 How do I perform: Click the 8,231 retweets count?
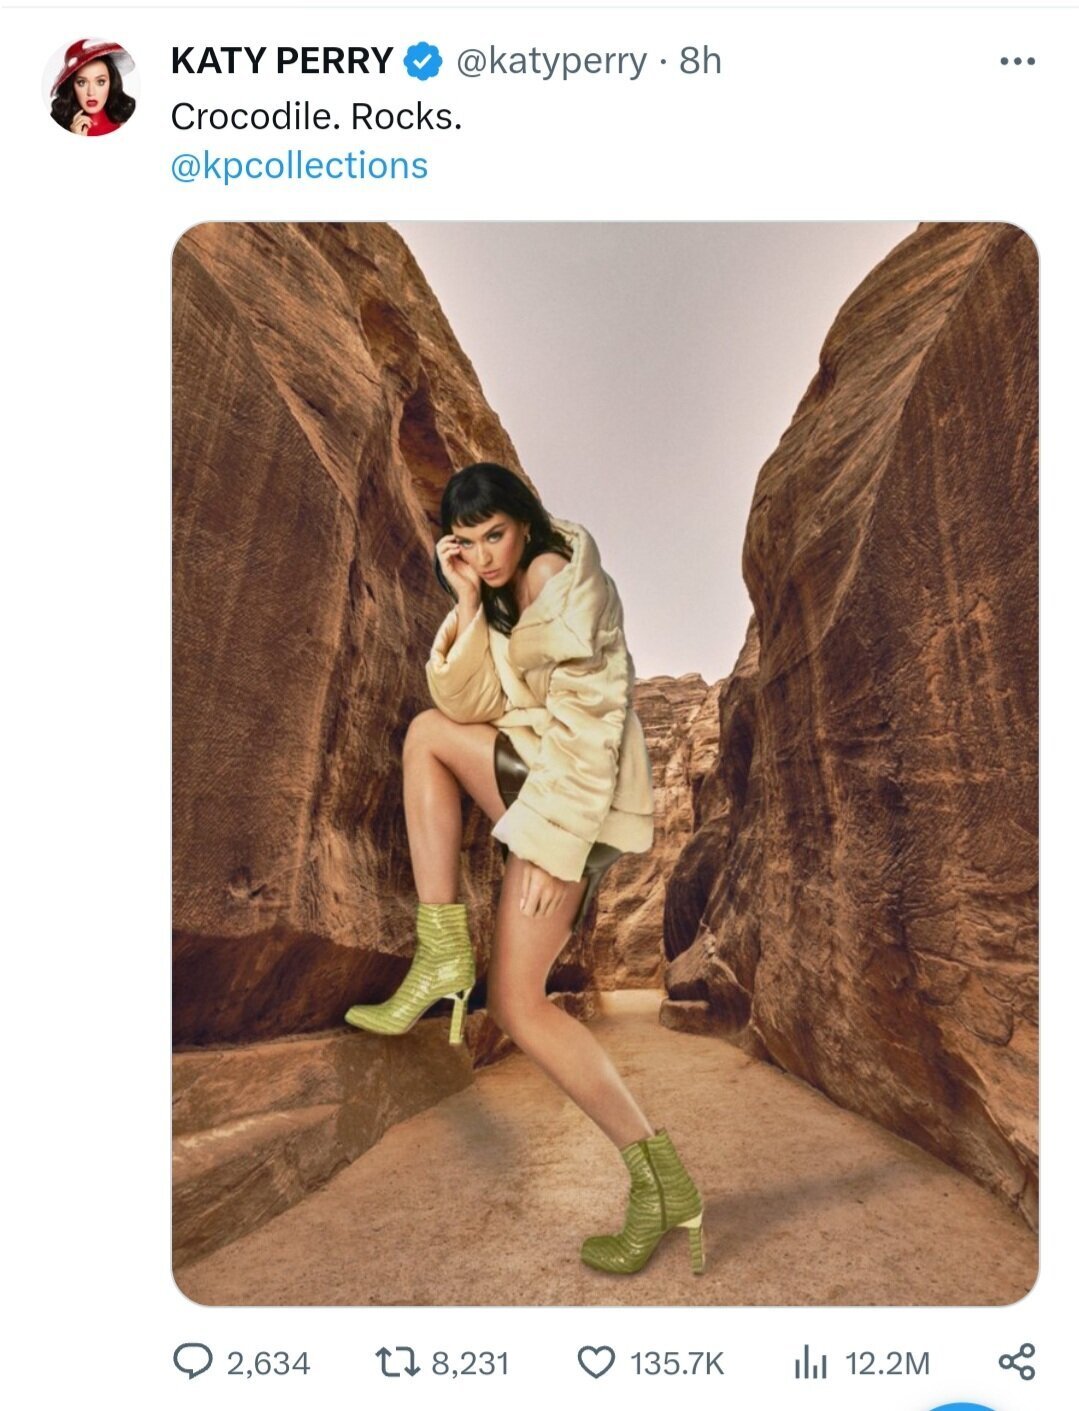pos(470,1364)
